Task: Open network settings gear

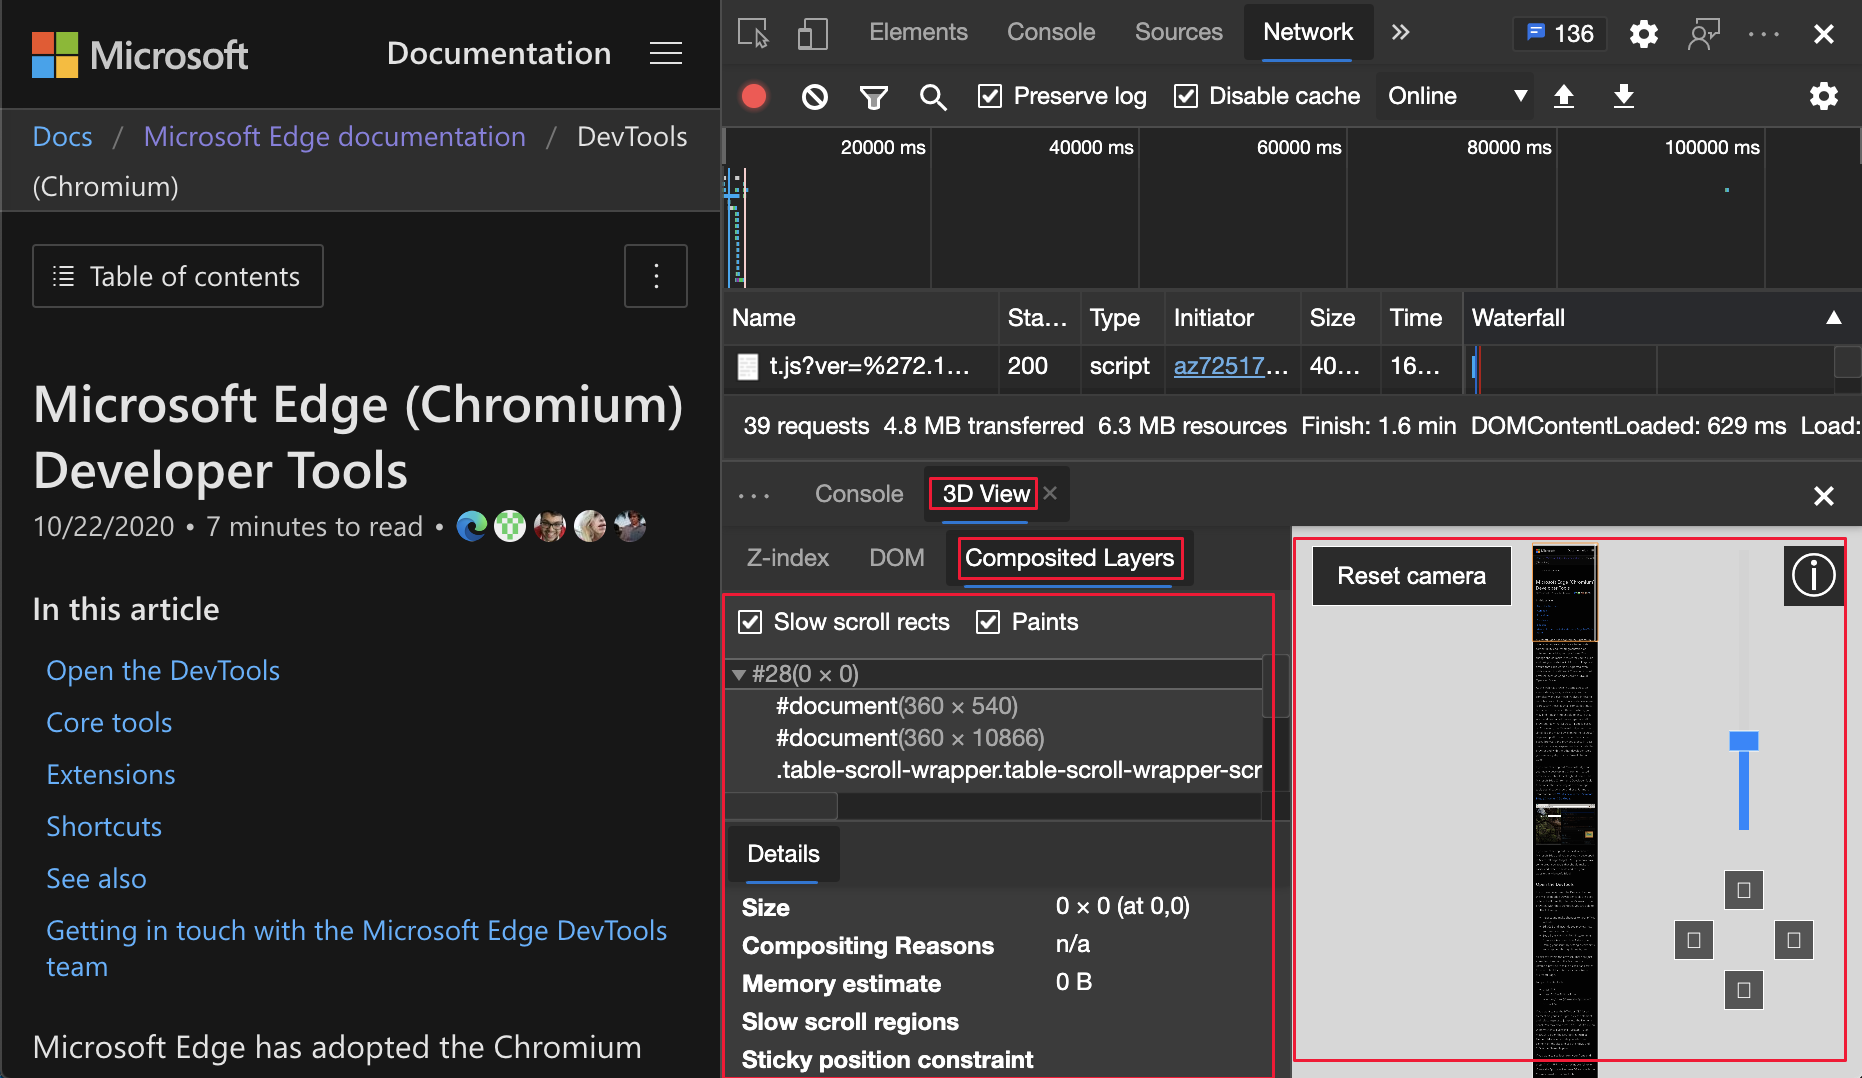Action: point(1823,96)
